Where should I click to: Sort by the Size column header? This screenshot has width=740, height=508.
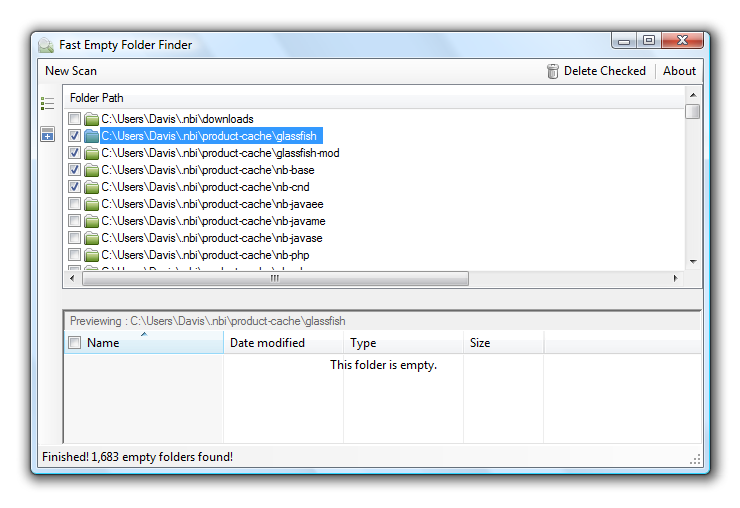point(504,342)
